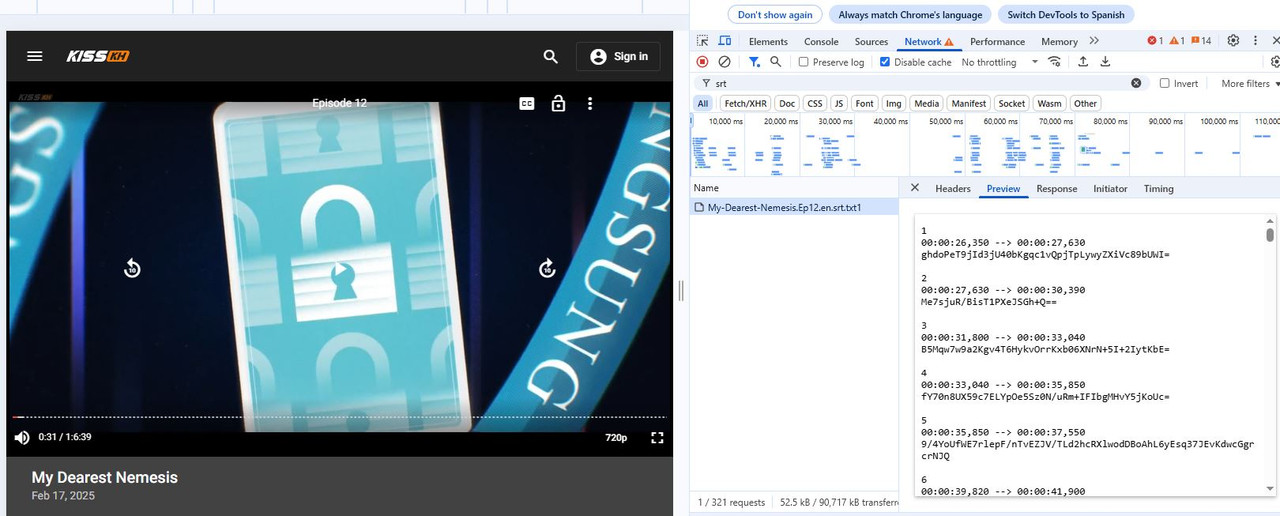The height and width of the screenshot is (516, 1280).
Task: Switch to the Sources tab
Action: 871,42
